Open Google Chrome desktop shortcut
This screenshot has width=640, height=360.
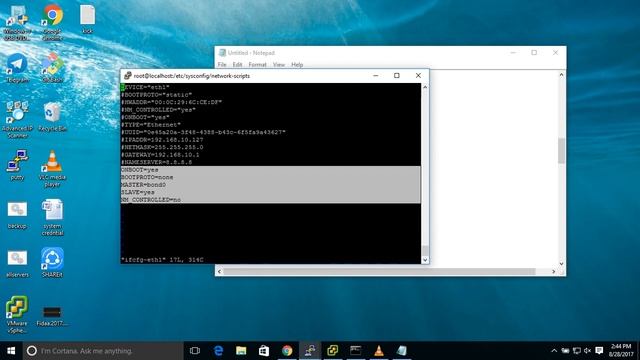pos(52,22)
